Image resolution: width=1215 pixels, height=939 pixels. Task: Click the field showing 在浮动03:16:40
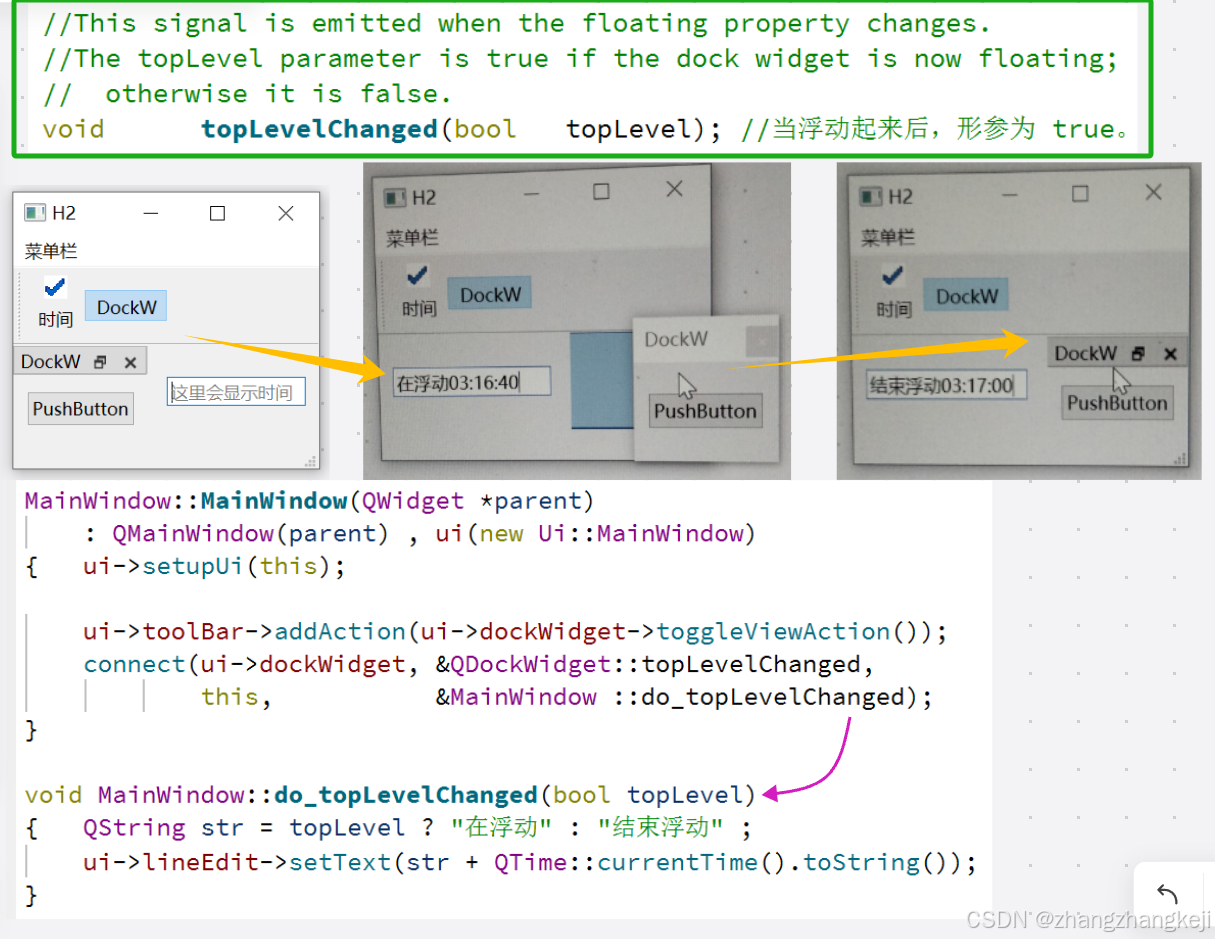click(x=471, y=382)
